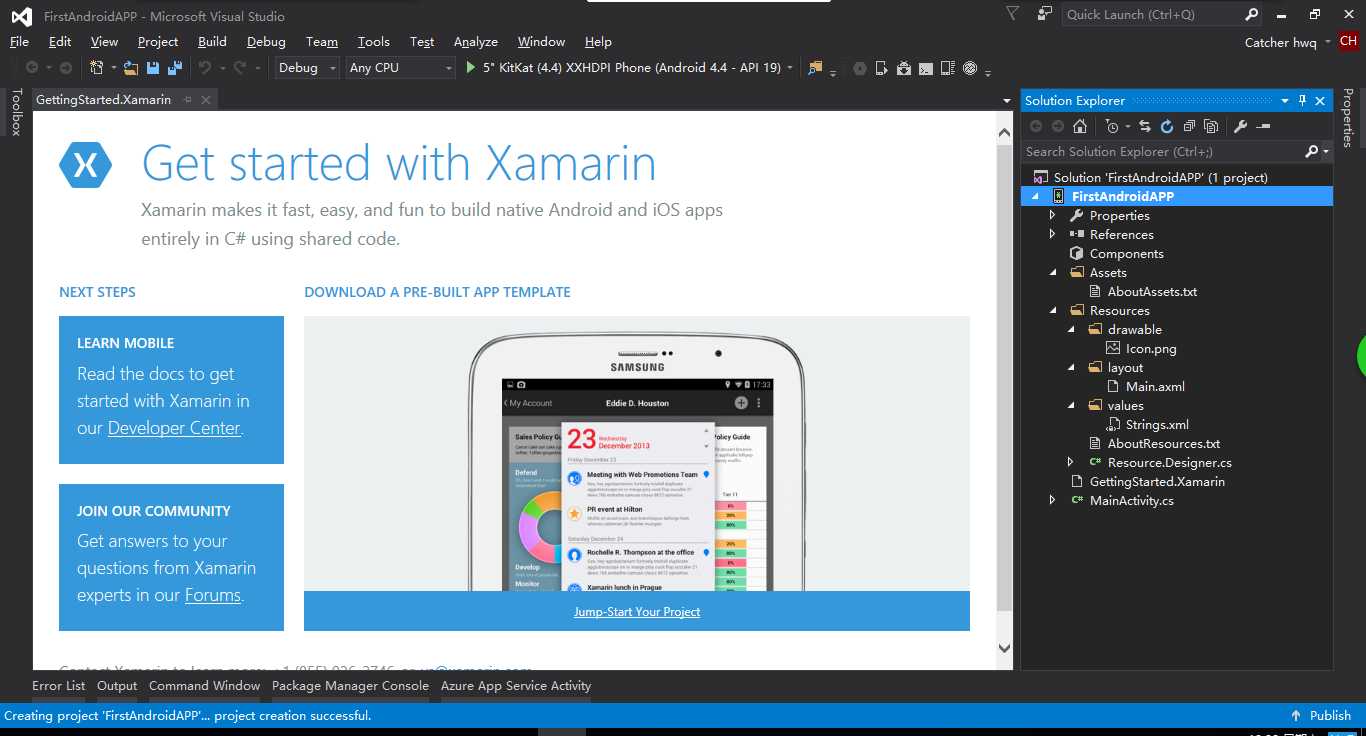Click the Android adb command prompt icon

tap(926, 68)
